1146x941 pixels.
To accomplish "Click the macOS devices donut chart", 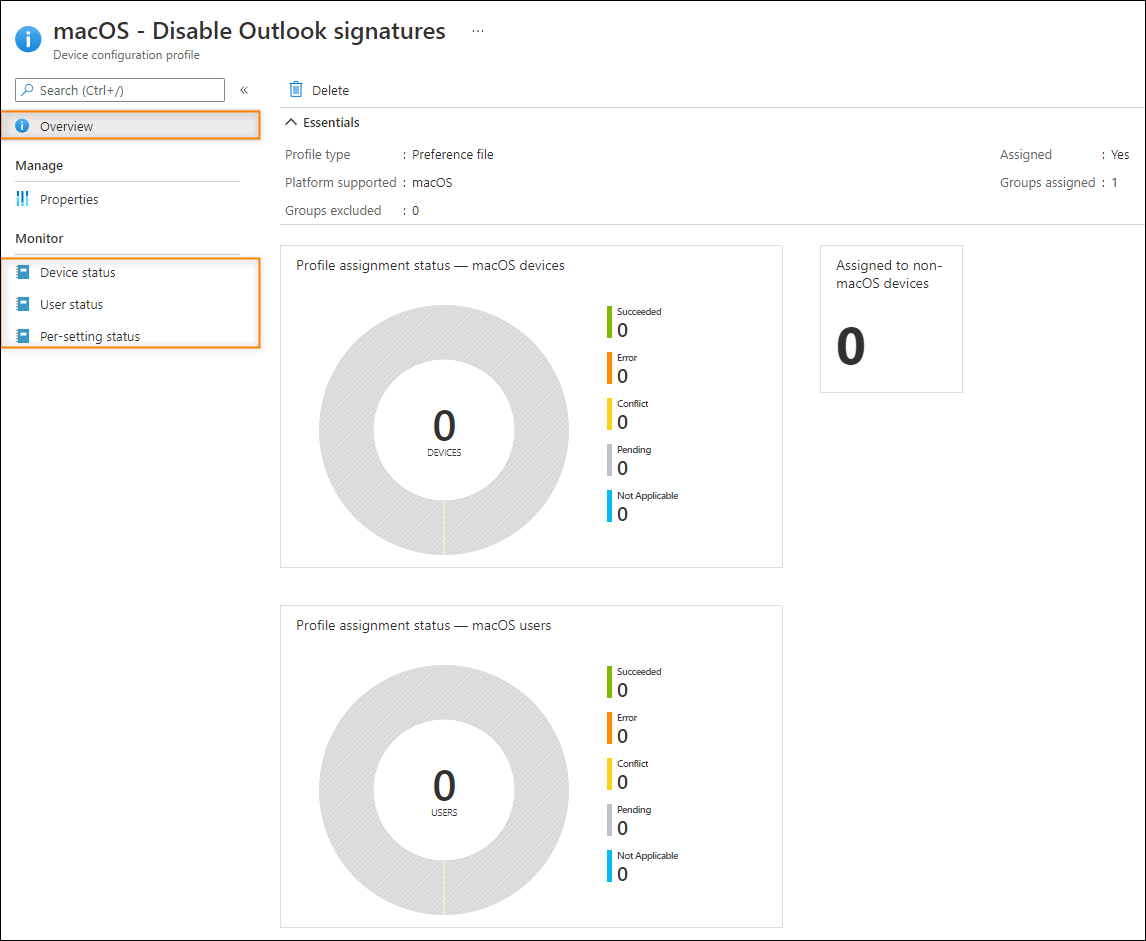I will 444,430.
